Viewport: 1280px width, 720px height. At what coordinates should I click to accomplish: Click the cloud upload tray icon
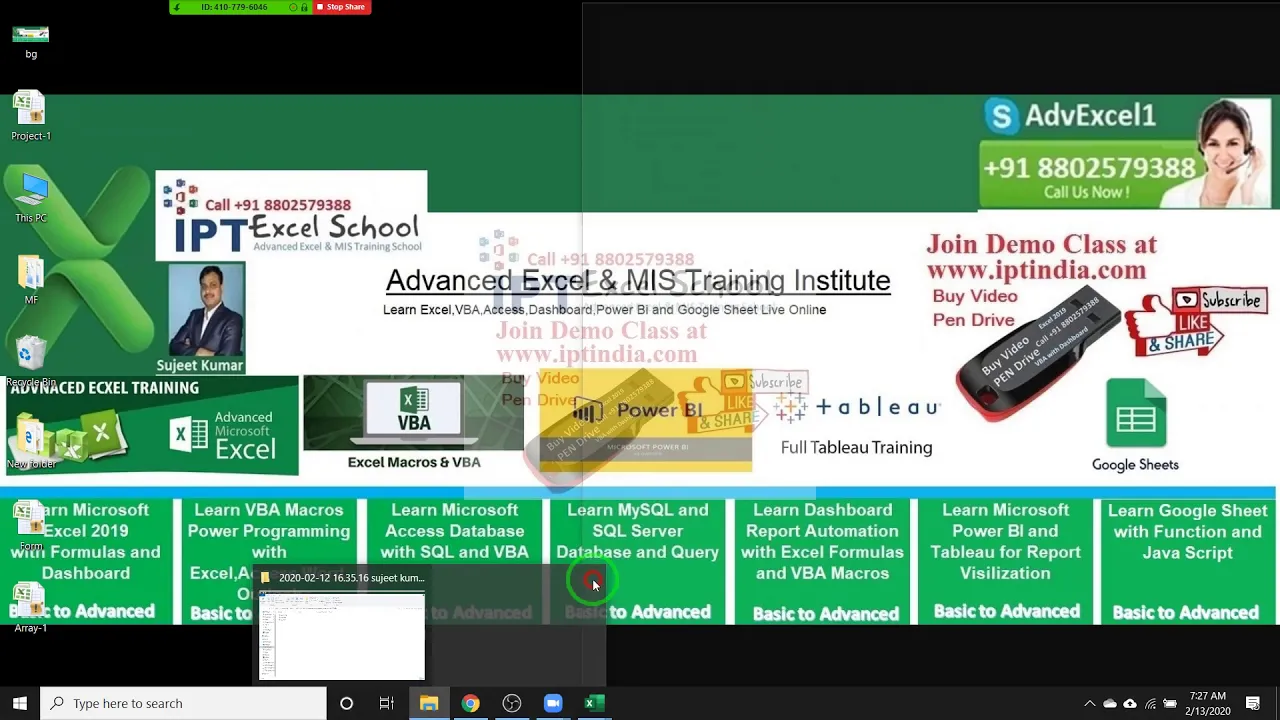[x=1130, y=703]
